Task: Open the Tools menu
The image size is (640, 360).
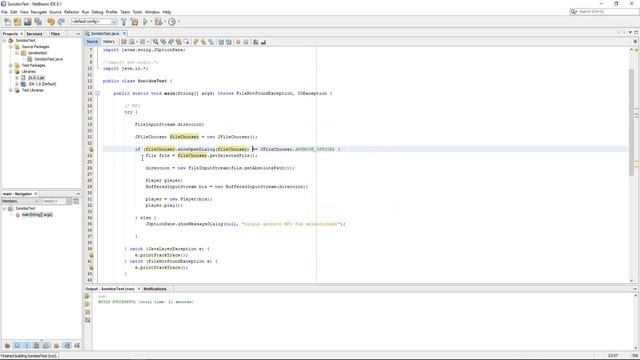Action: click(x=137, y=12)
